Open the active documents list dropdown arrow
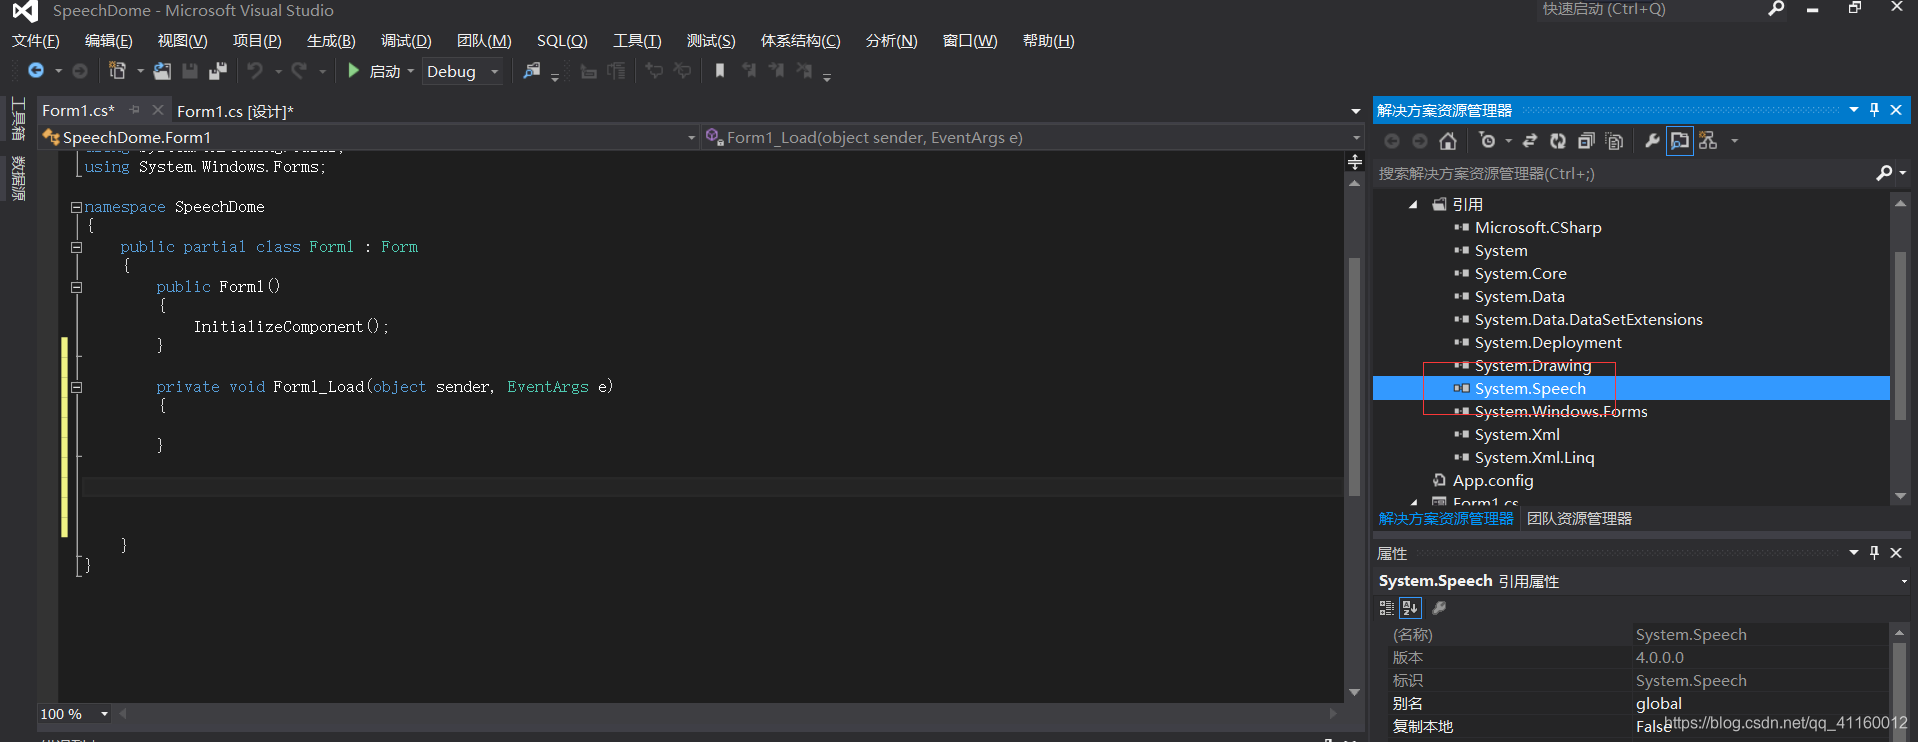This screenshot has height=742, width=1918. [x=1356, y=111]
